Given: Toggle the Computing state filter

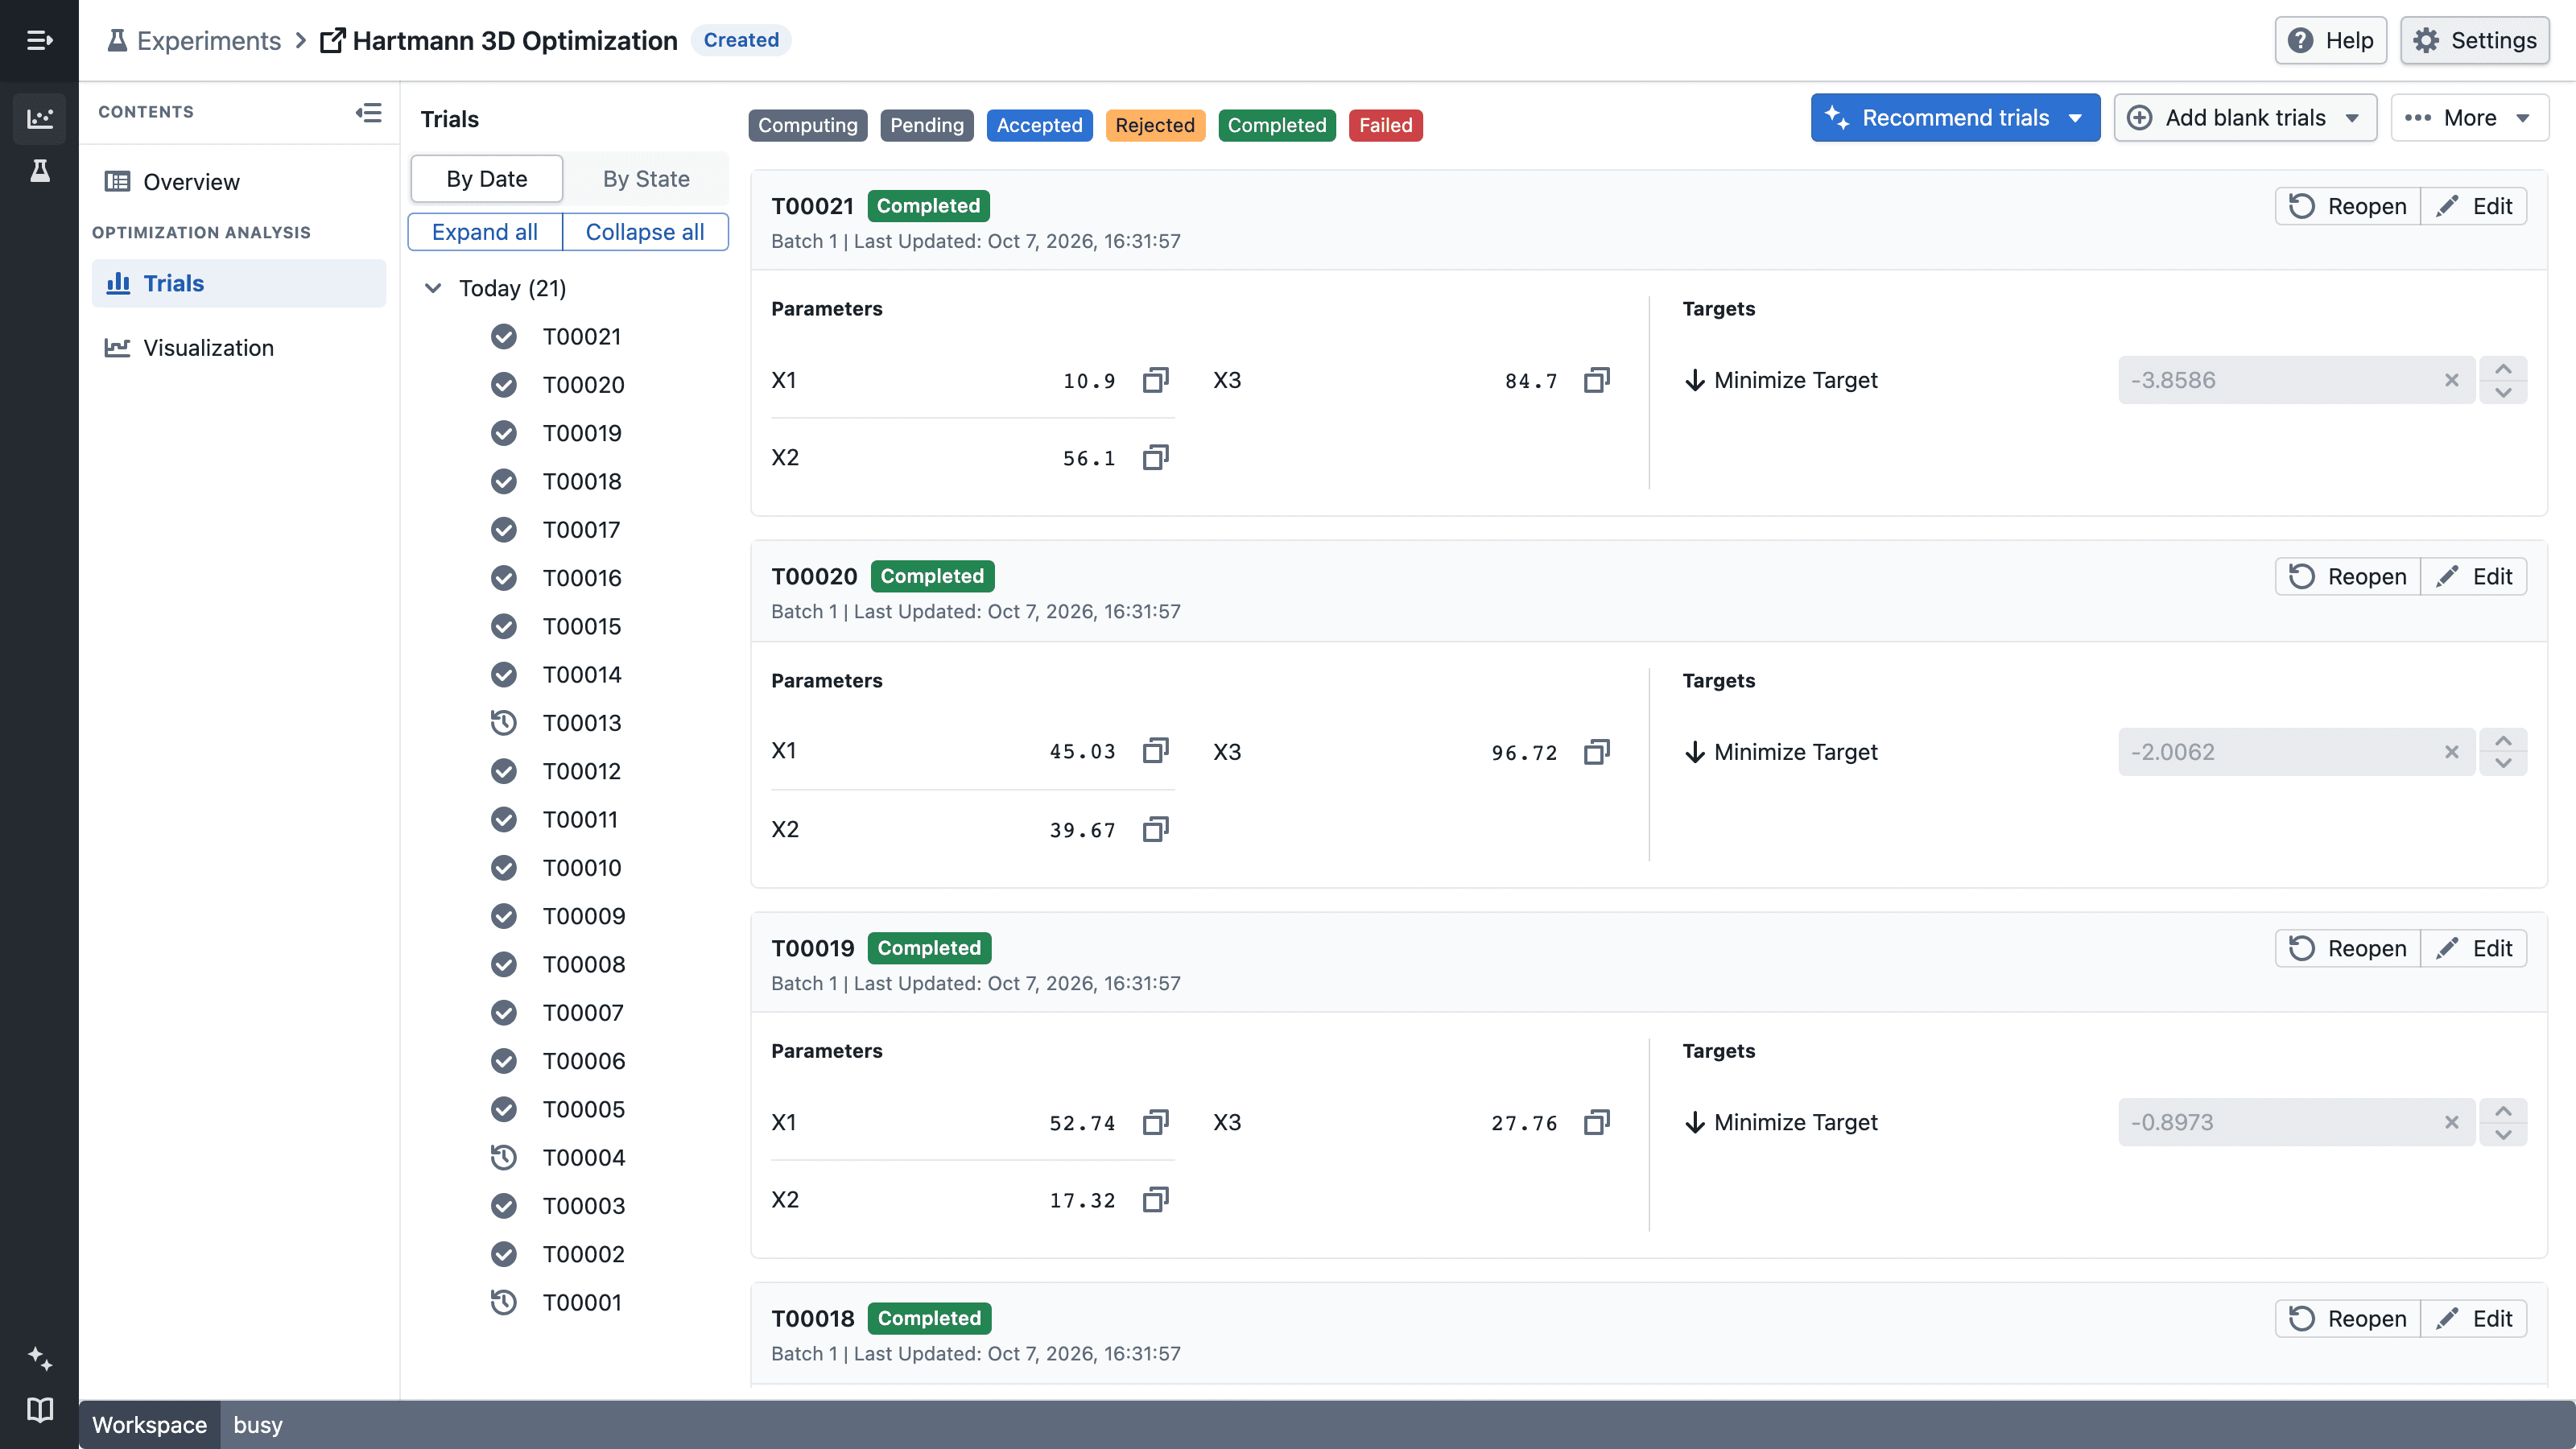Looking at the screenshot, I should click(x=807, y=125).
